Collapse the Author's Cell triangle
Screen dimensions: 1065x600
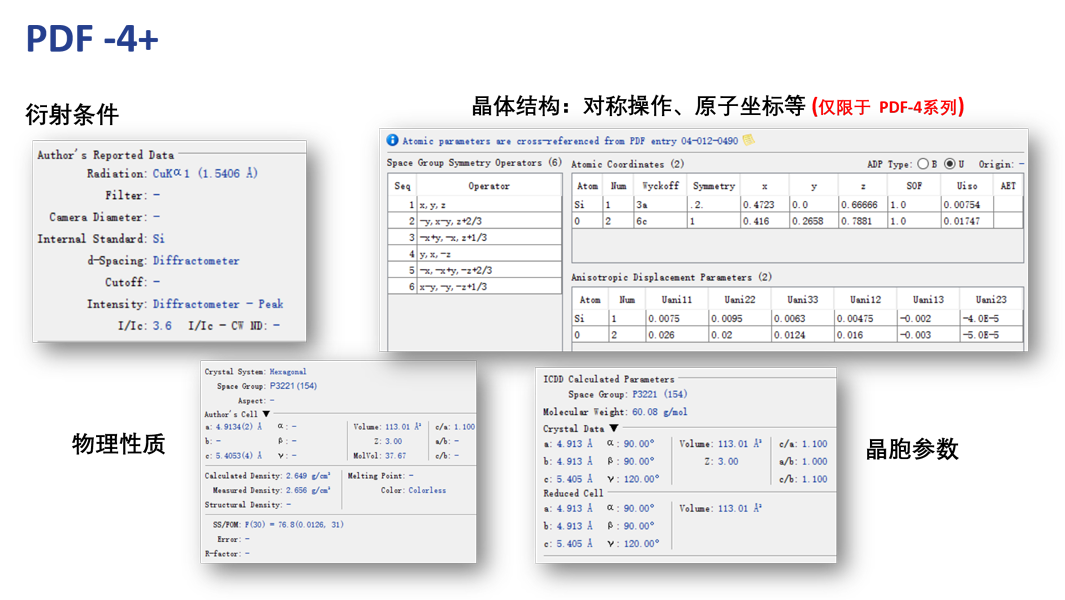tap(266, 414)
